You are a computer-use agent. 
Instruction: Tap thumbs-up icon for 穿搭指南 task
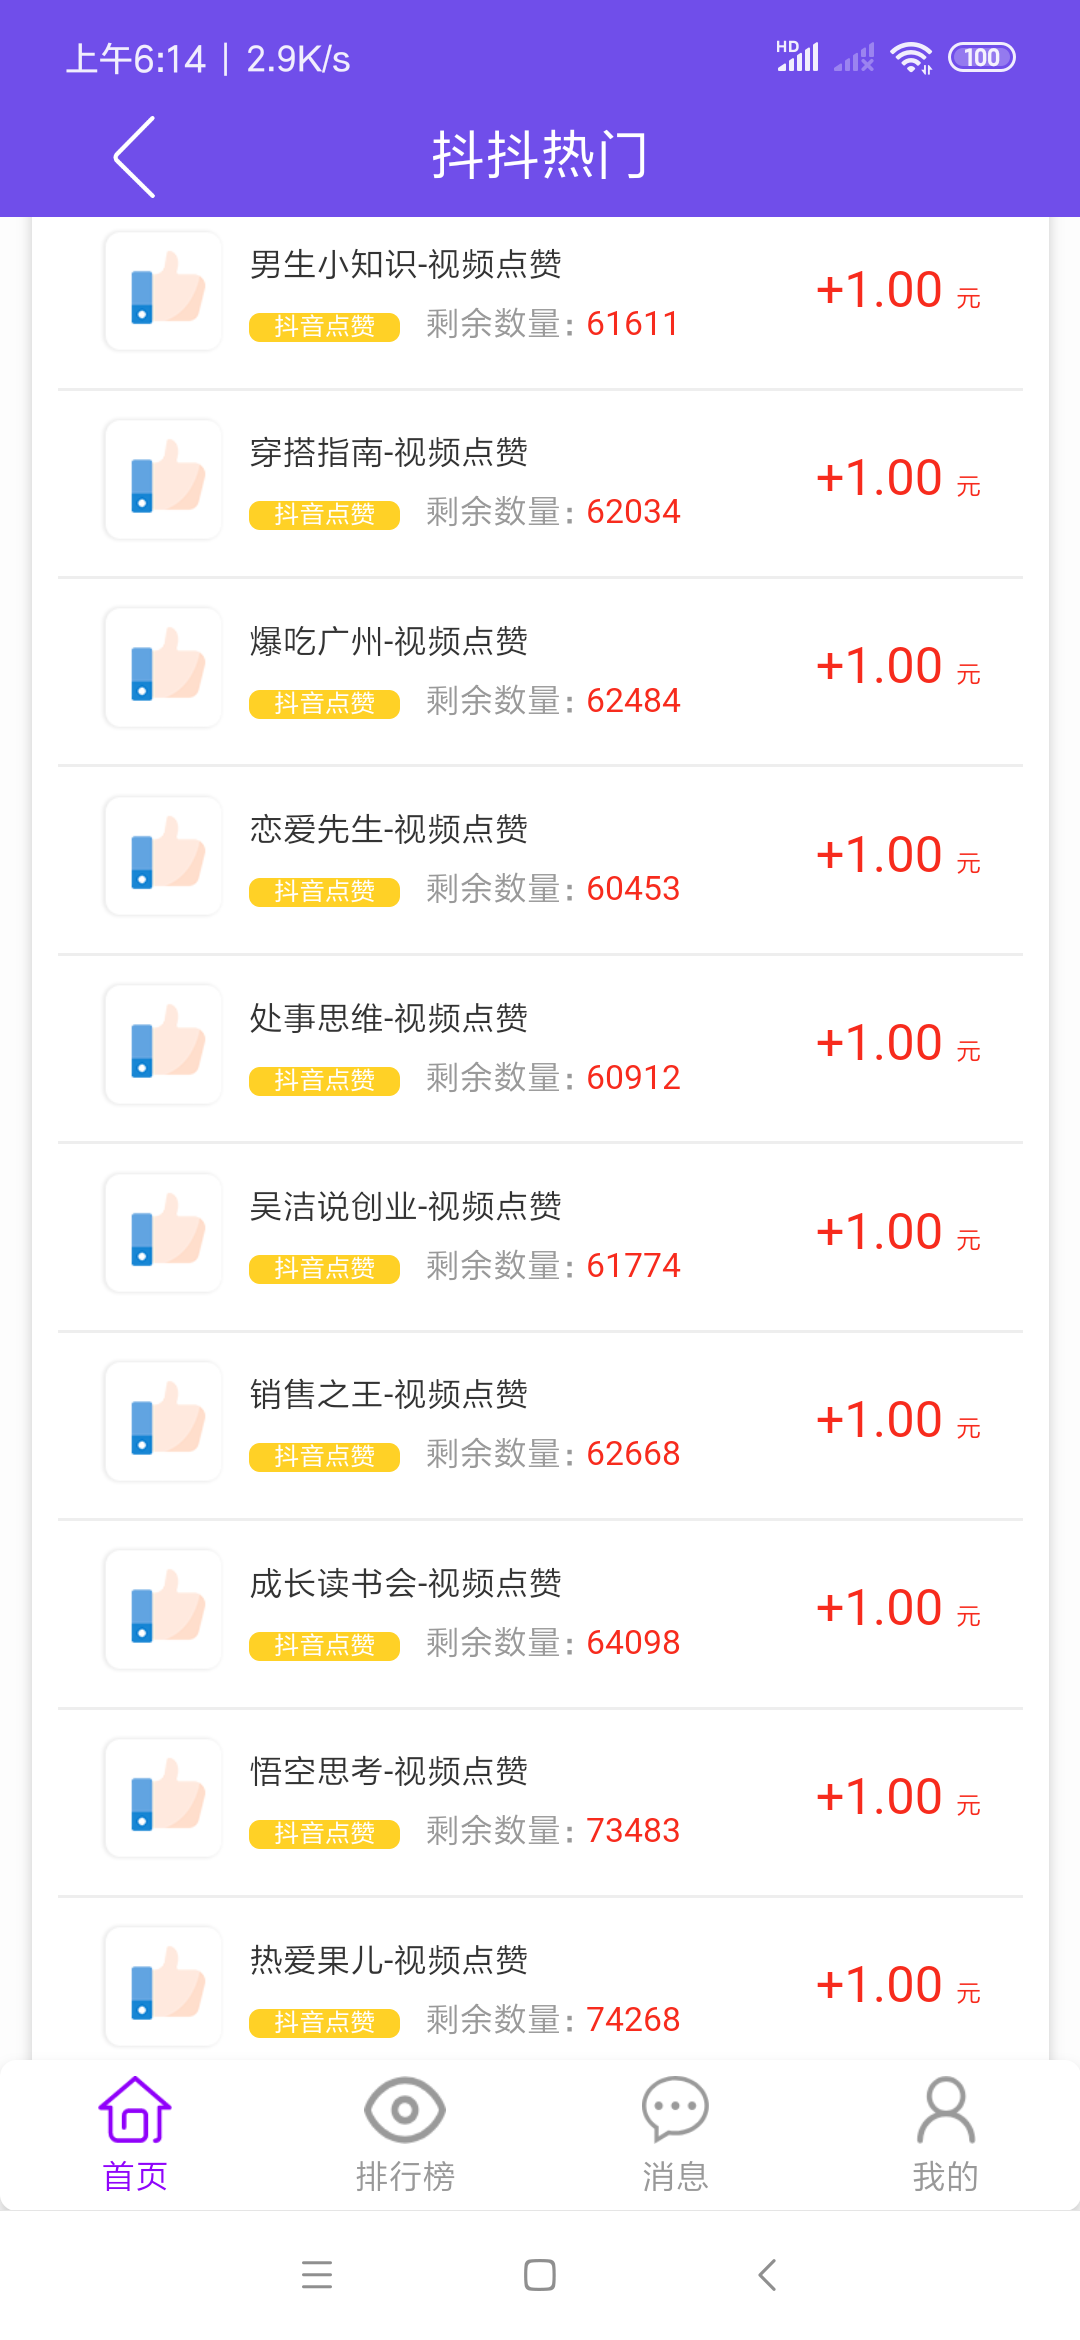[163, 480]
